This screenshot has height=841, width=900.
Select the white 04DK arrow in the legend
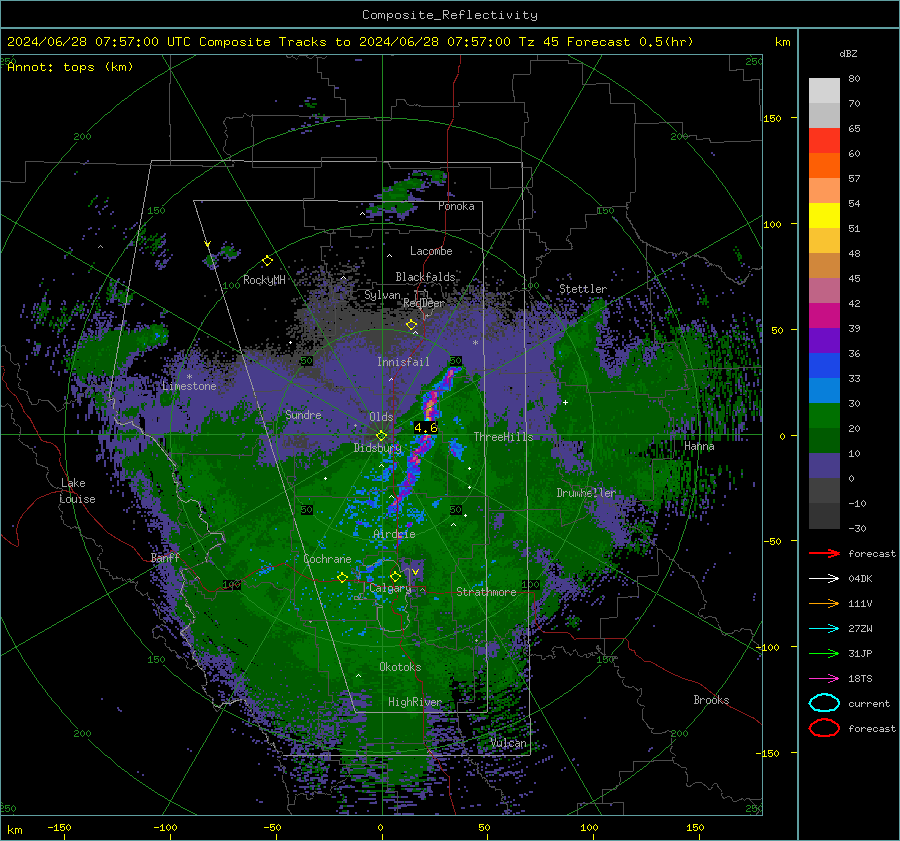pos(824,579)
